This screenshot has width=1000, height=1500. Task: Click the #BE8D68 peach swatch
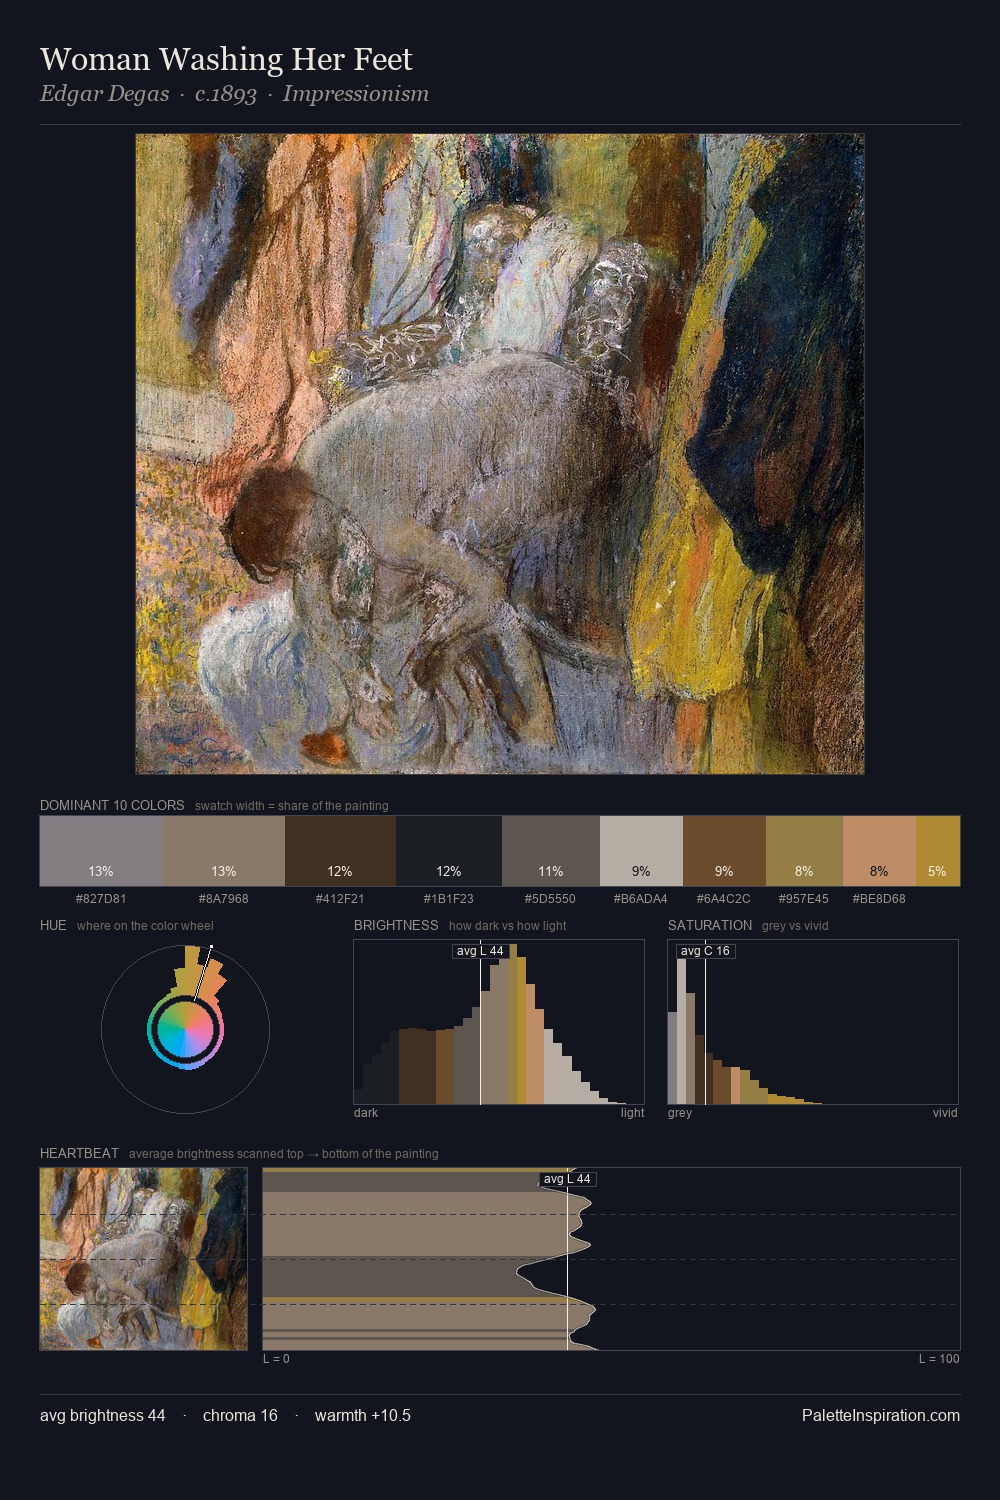(x=879, y=851)
